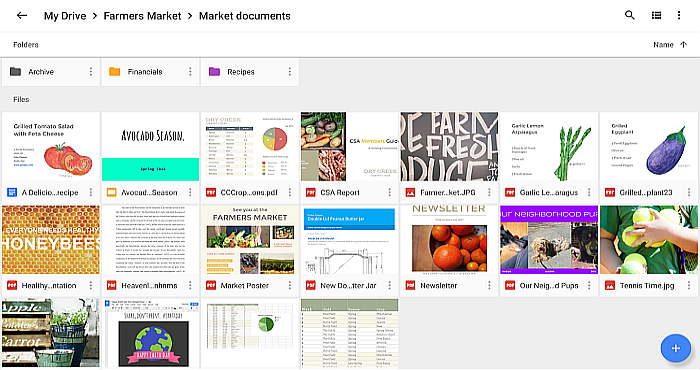Open options for Tennis Time.jpg

(x=689, y=285)
